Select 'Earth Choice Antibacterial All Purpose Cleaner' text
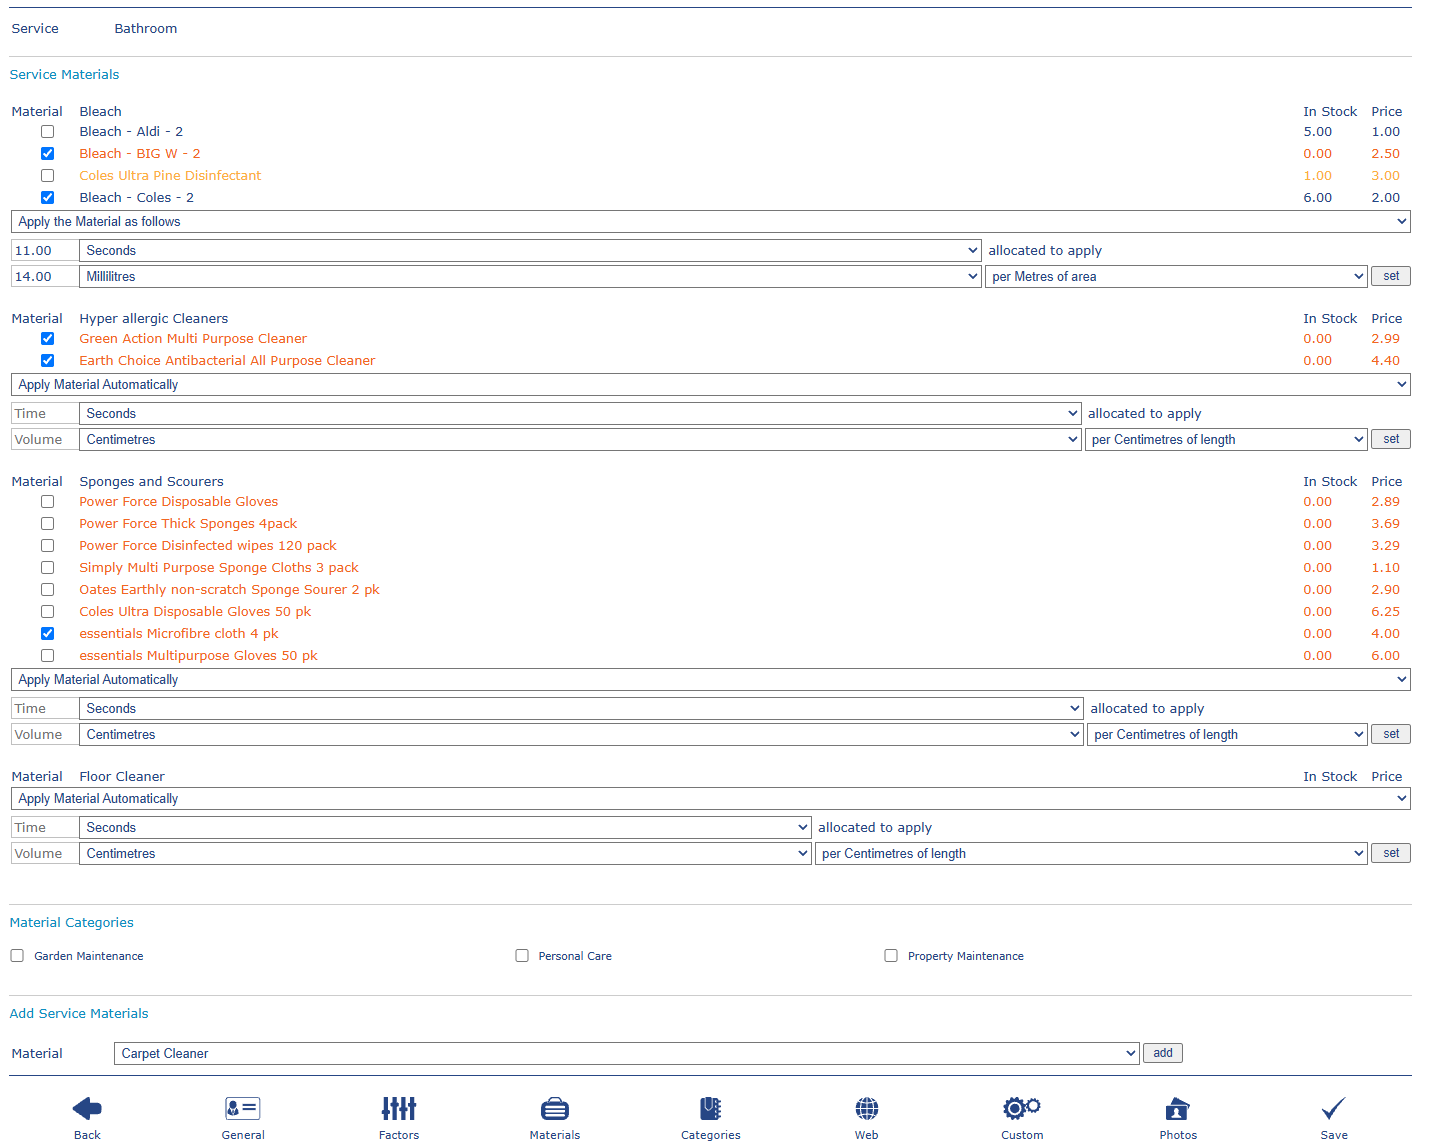 pos(227,361)
